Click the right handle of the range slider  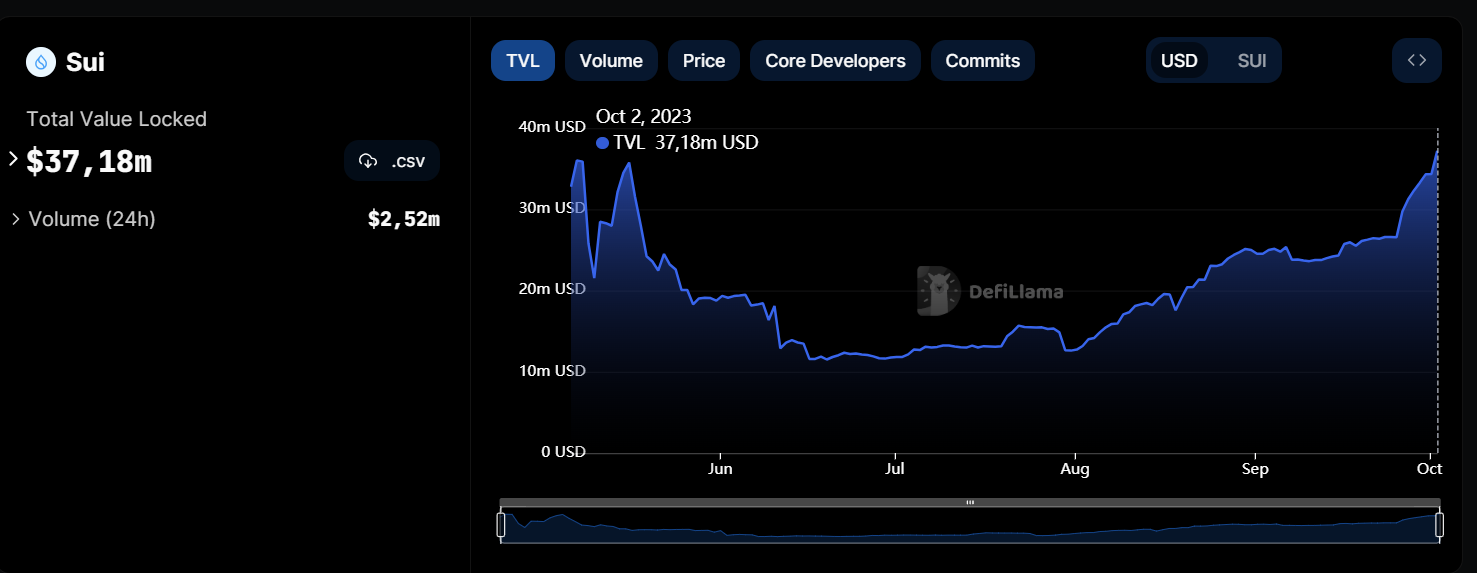1439,525
